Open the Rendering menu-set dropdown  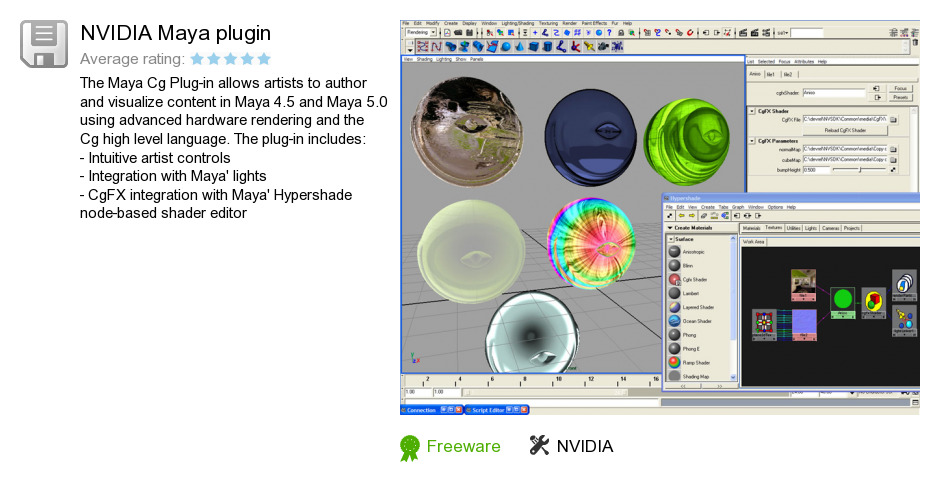pos(421,32)
